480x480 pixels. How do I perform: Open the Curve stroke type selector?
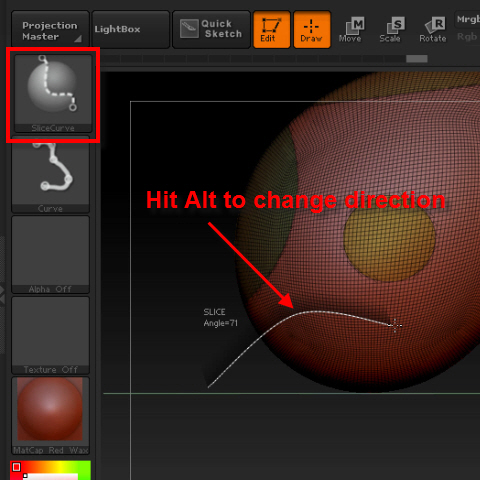(50, 174)
